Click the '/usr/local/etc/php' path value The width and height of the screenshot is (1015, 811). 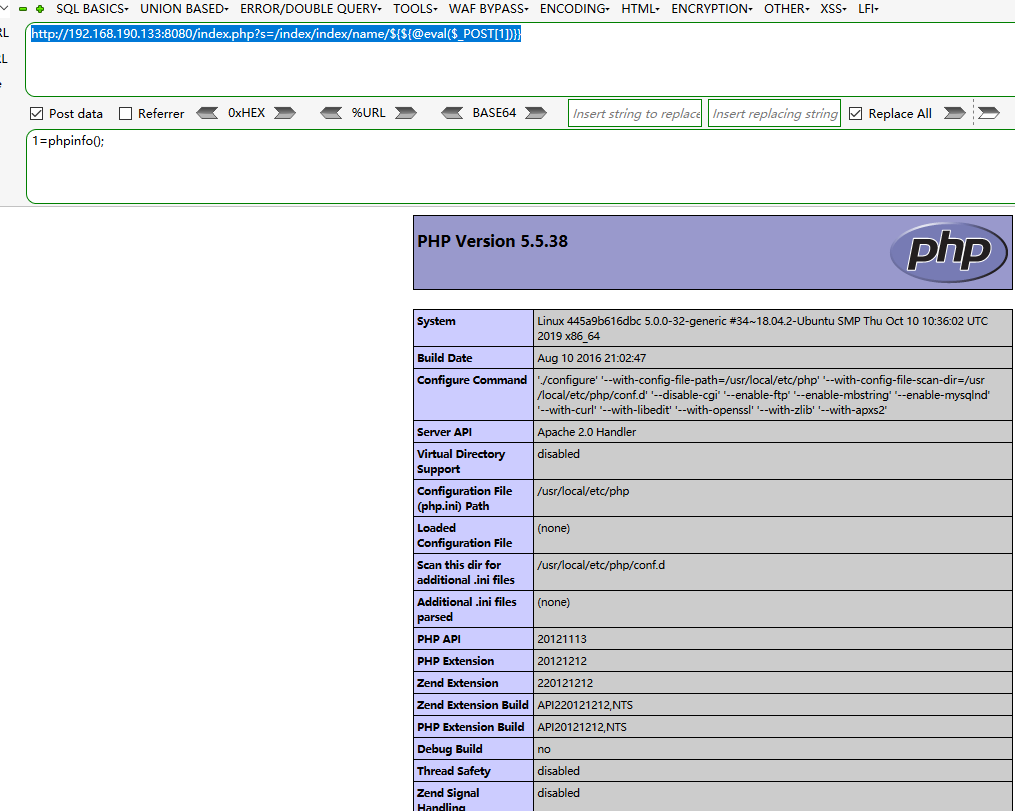click(x=583, y=491)
